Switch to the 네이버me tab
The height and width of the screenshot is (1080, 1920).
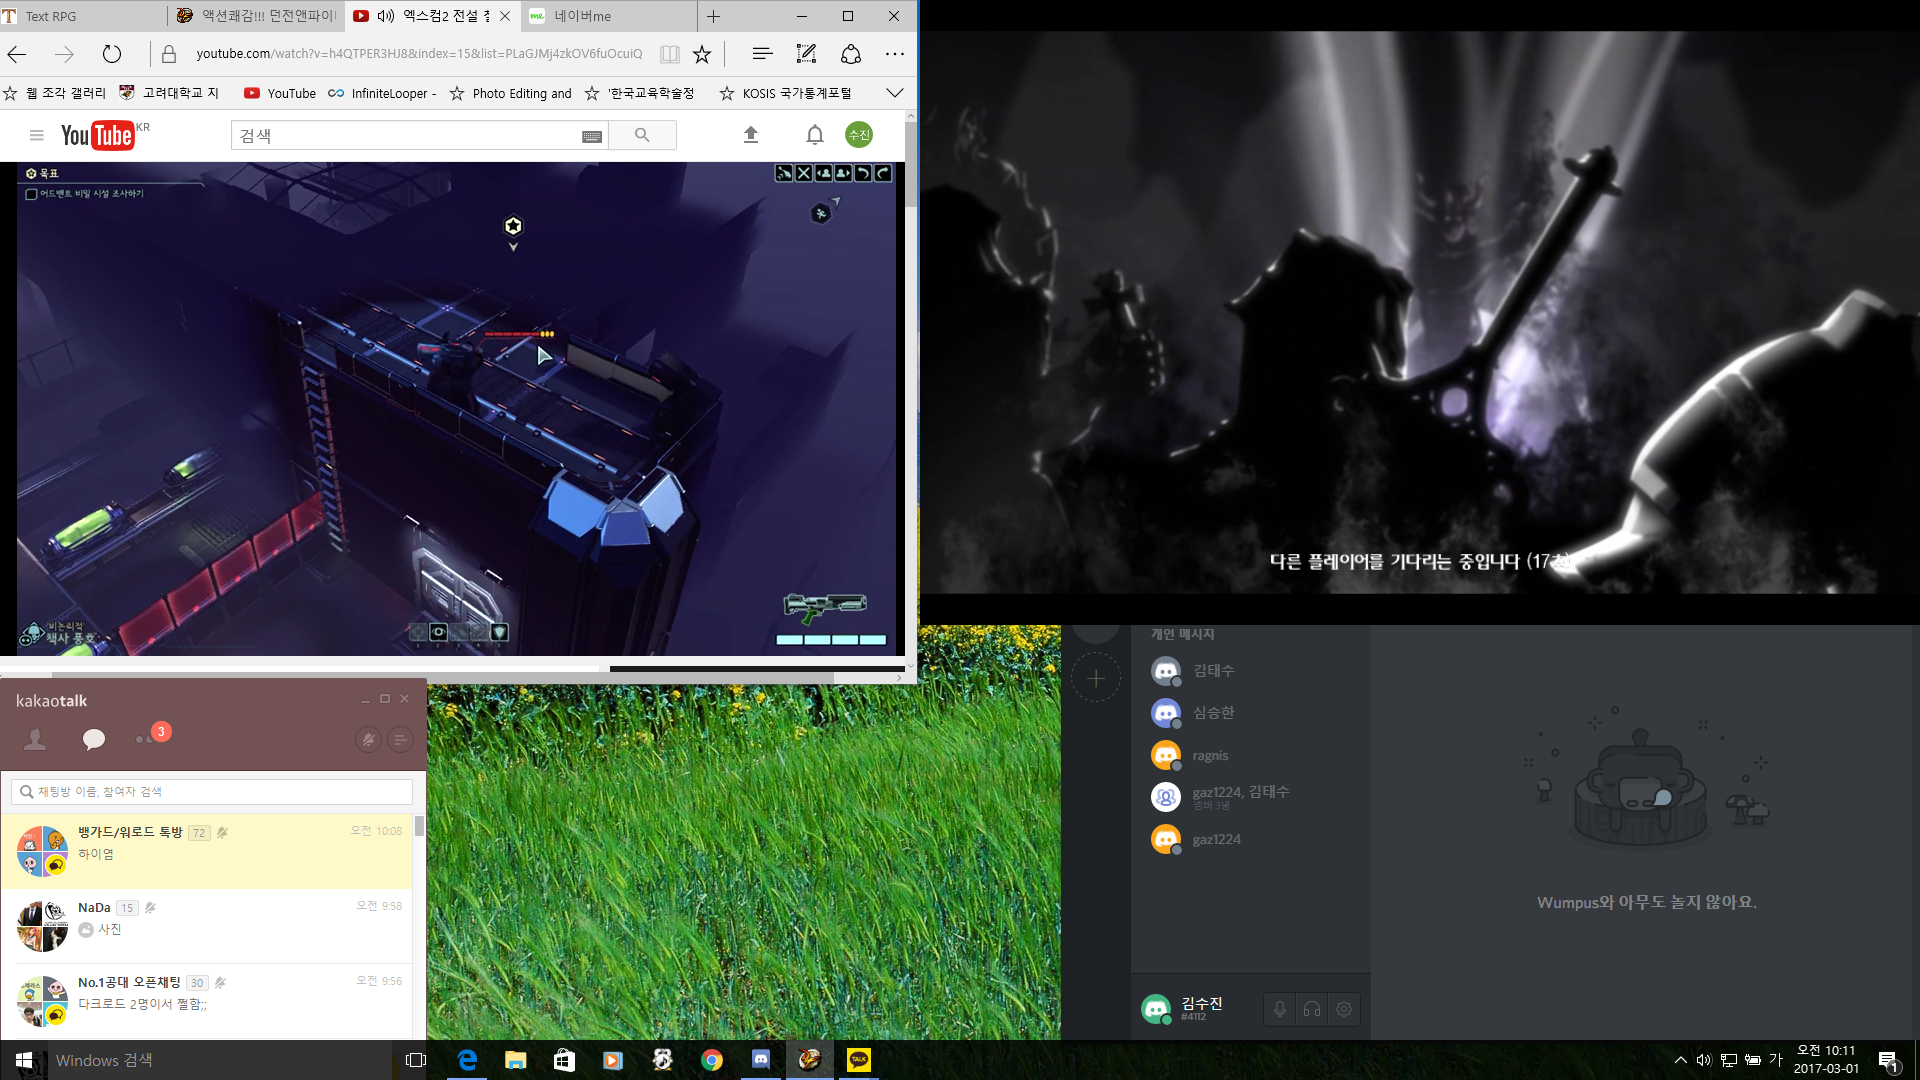click(608, 16)
